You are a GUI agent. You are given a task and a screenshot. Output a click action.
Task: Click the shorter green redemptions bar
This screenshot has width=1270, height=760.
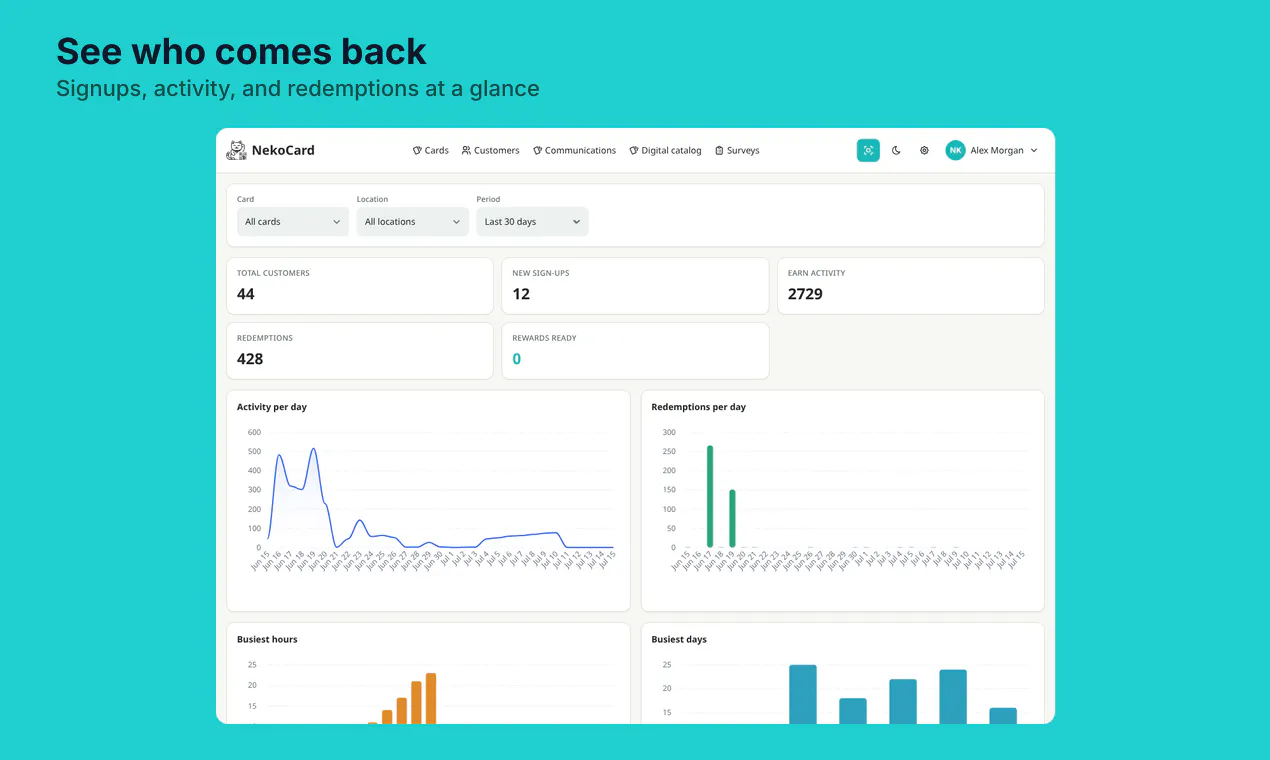point(732,518)
